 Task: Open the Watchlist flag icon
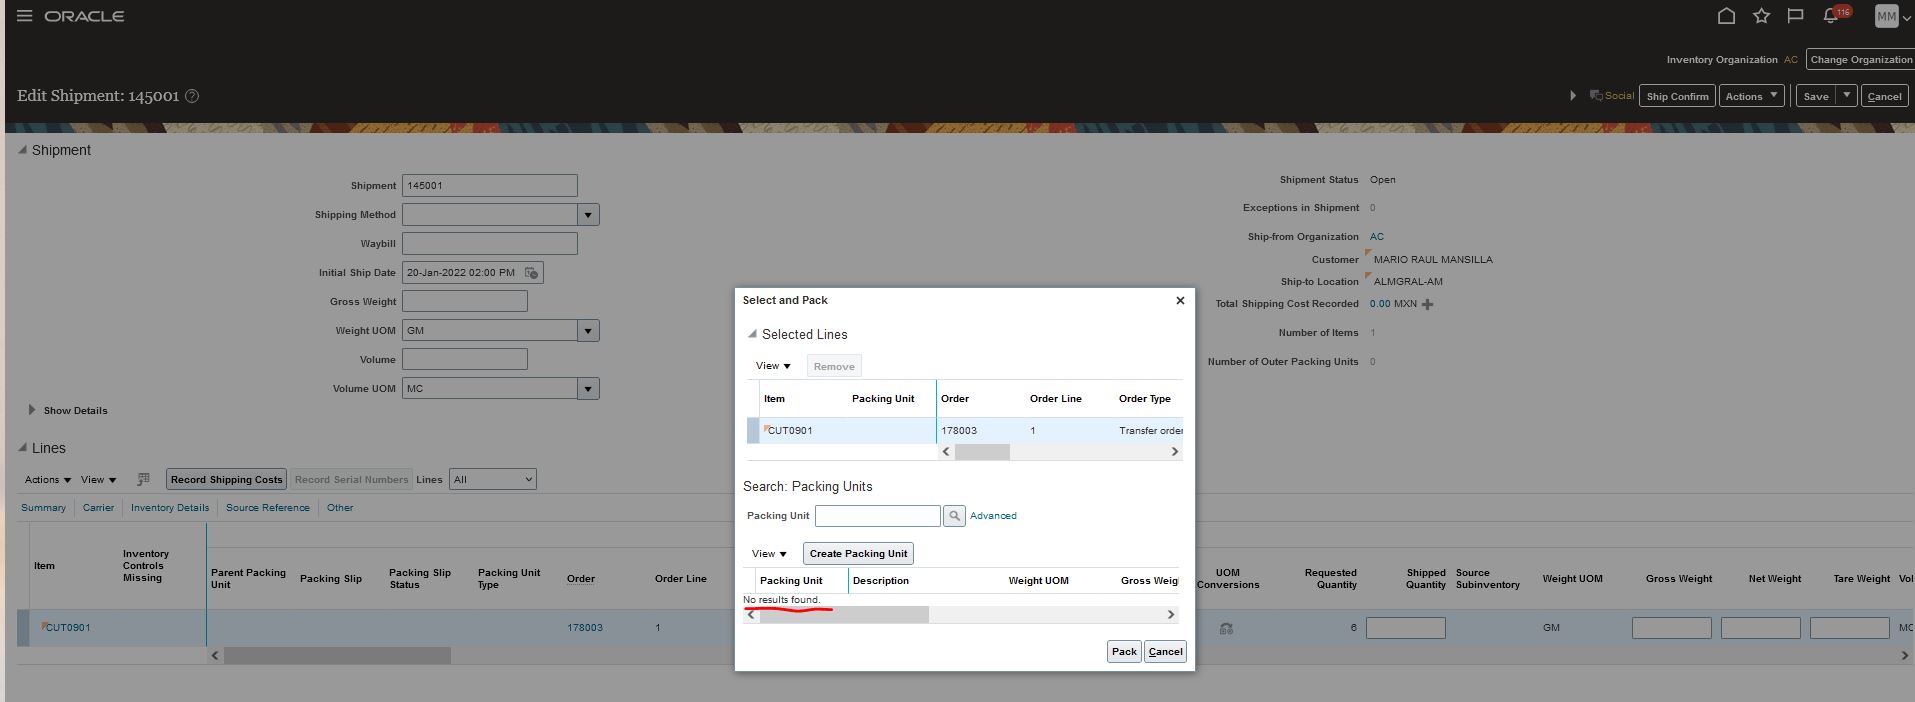point(1795,16)
